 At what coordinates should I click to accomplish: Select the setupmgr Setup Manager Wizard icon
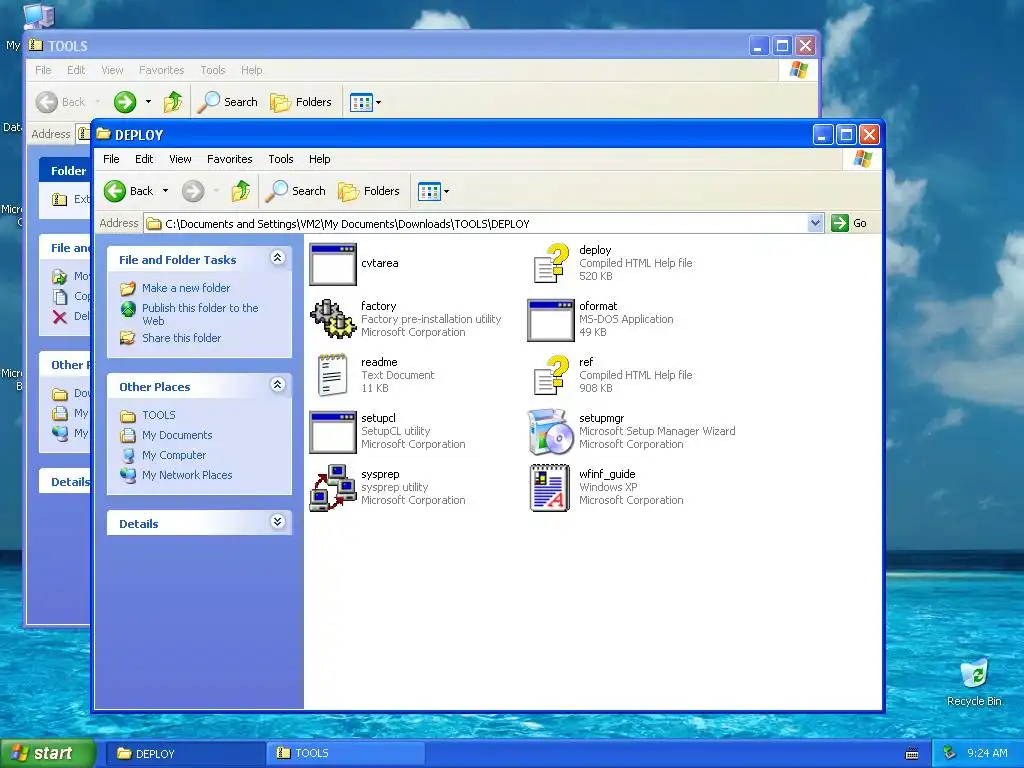pyautogui.click(x=550, y=432)
